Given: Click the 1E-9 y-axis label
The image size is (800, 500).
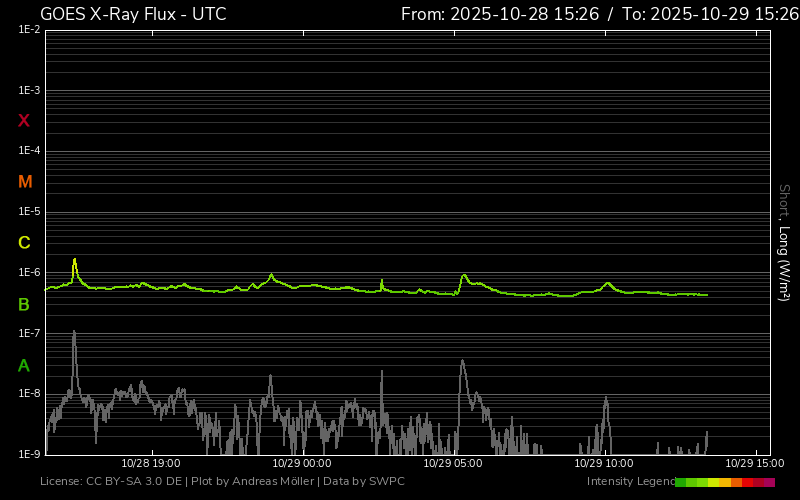Looking at the screenshot, I should [29, 454].
